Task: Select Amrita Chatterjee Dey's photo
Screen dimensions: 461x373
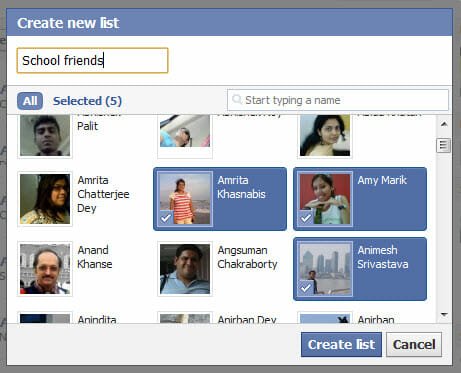Action: pyautogui.click(x=45, y=199)
